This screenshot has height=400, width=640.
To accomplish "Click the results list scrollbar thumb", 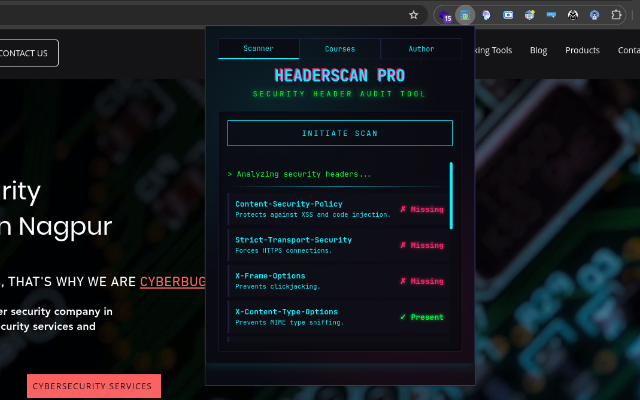I will [451, 196].
